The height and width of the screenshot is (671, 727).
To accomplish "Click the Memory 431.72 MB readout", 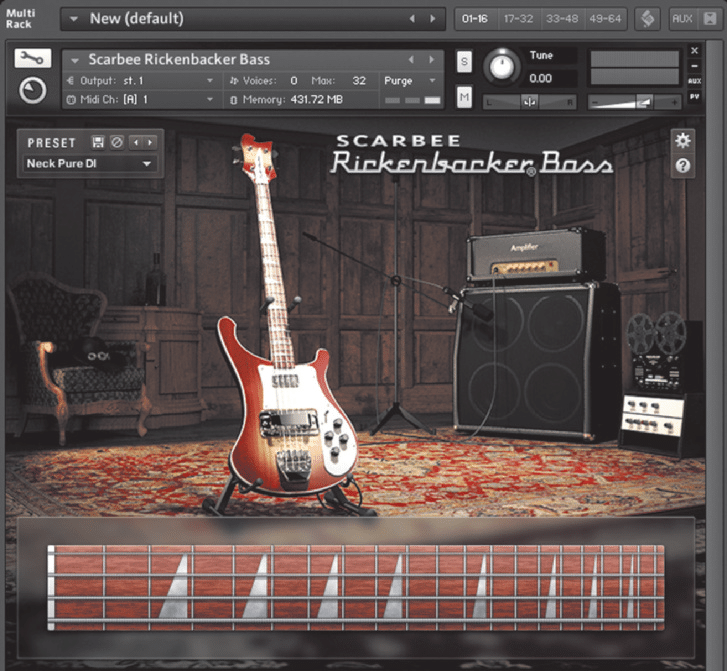I will (x=316, y=100).
